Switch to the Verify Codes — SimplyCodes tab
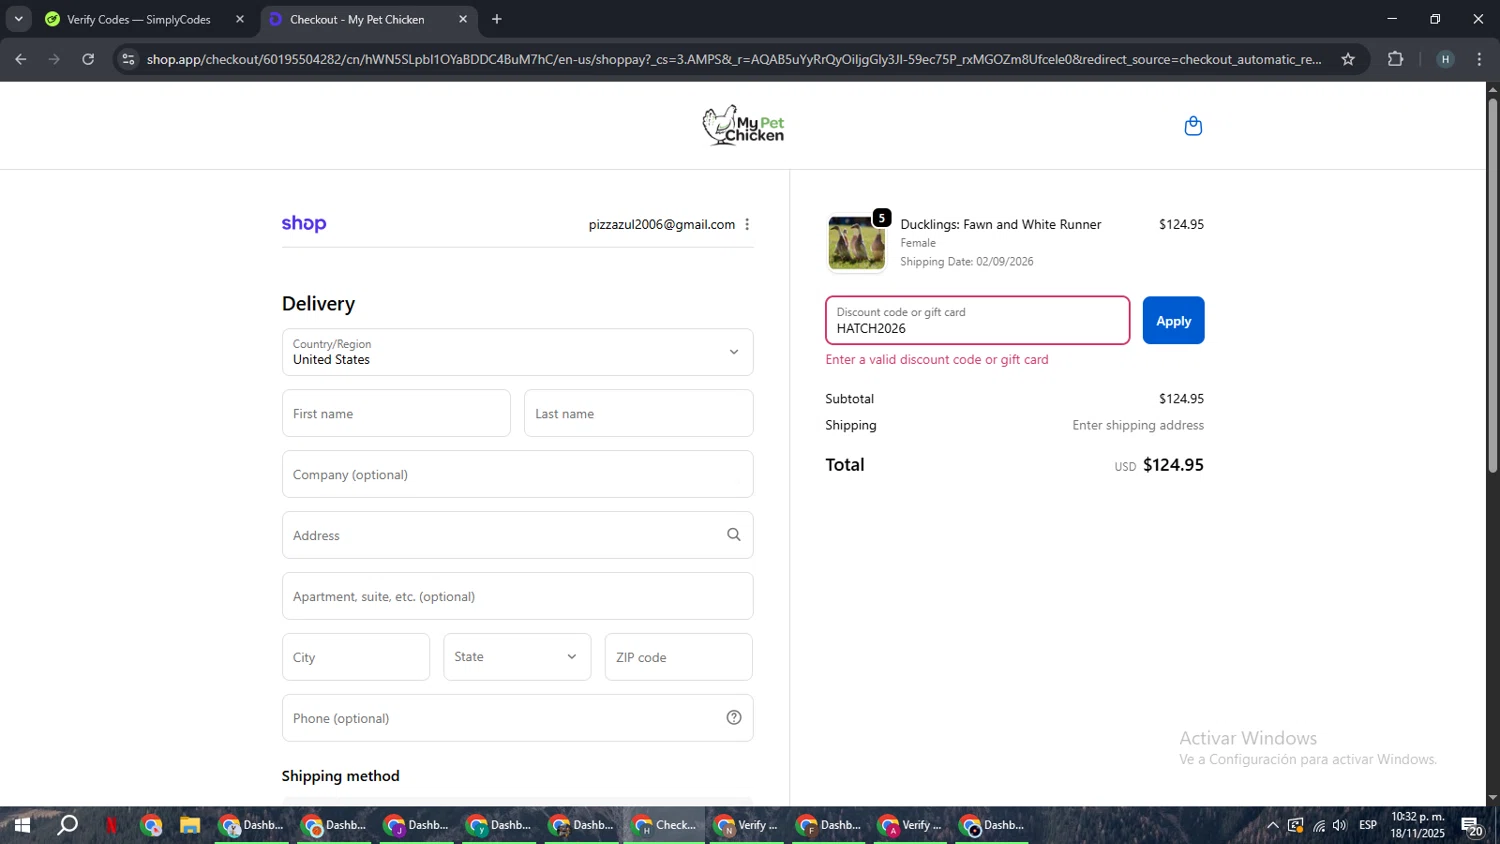 138,19
